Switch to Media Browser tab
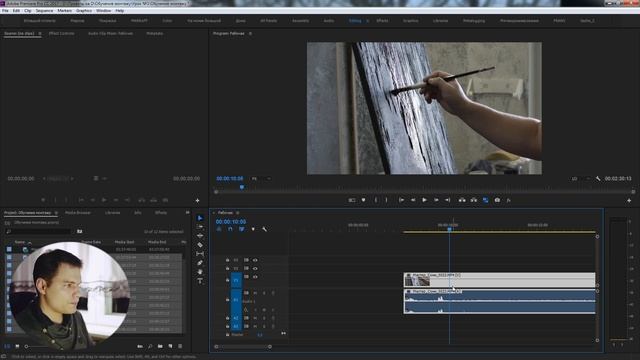This screenshot has width=640, height=360. (x=78, y=213)
